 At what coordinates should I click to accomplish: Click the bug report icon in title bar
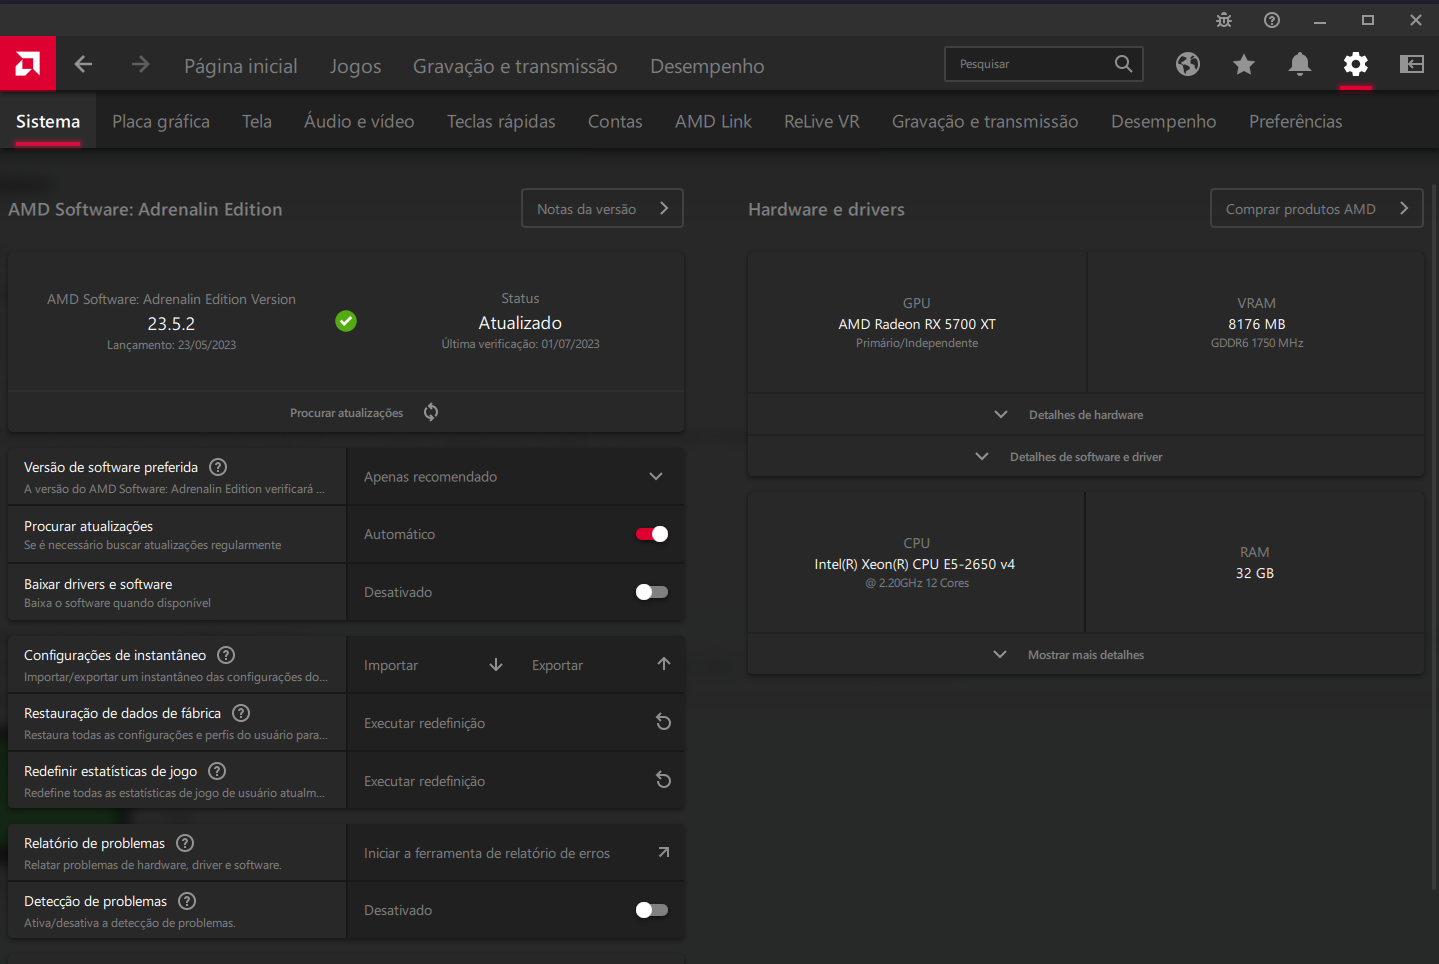1224,20
